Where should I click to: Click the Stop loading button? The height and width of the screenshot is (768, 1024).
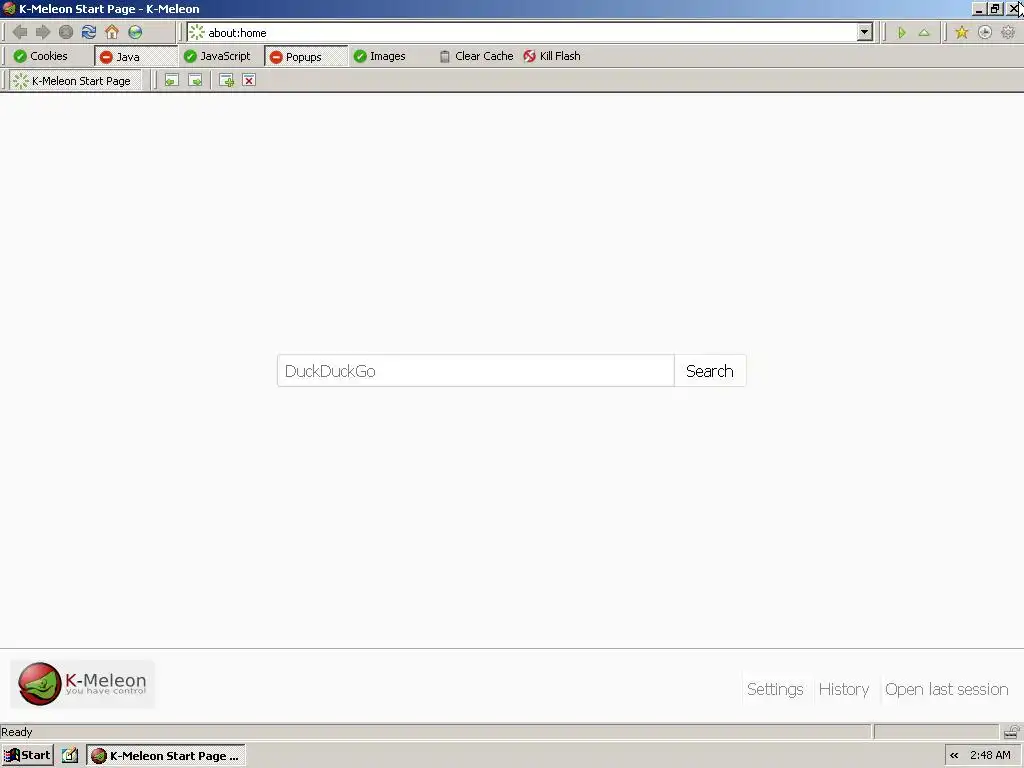[x=66, y=32]
